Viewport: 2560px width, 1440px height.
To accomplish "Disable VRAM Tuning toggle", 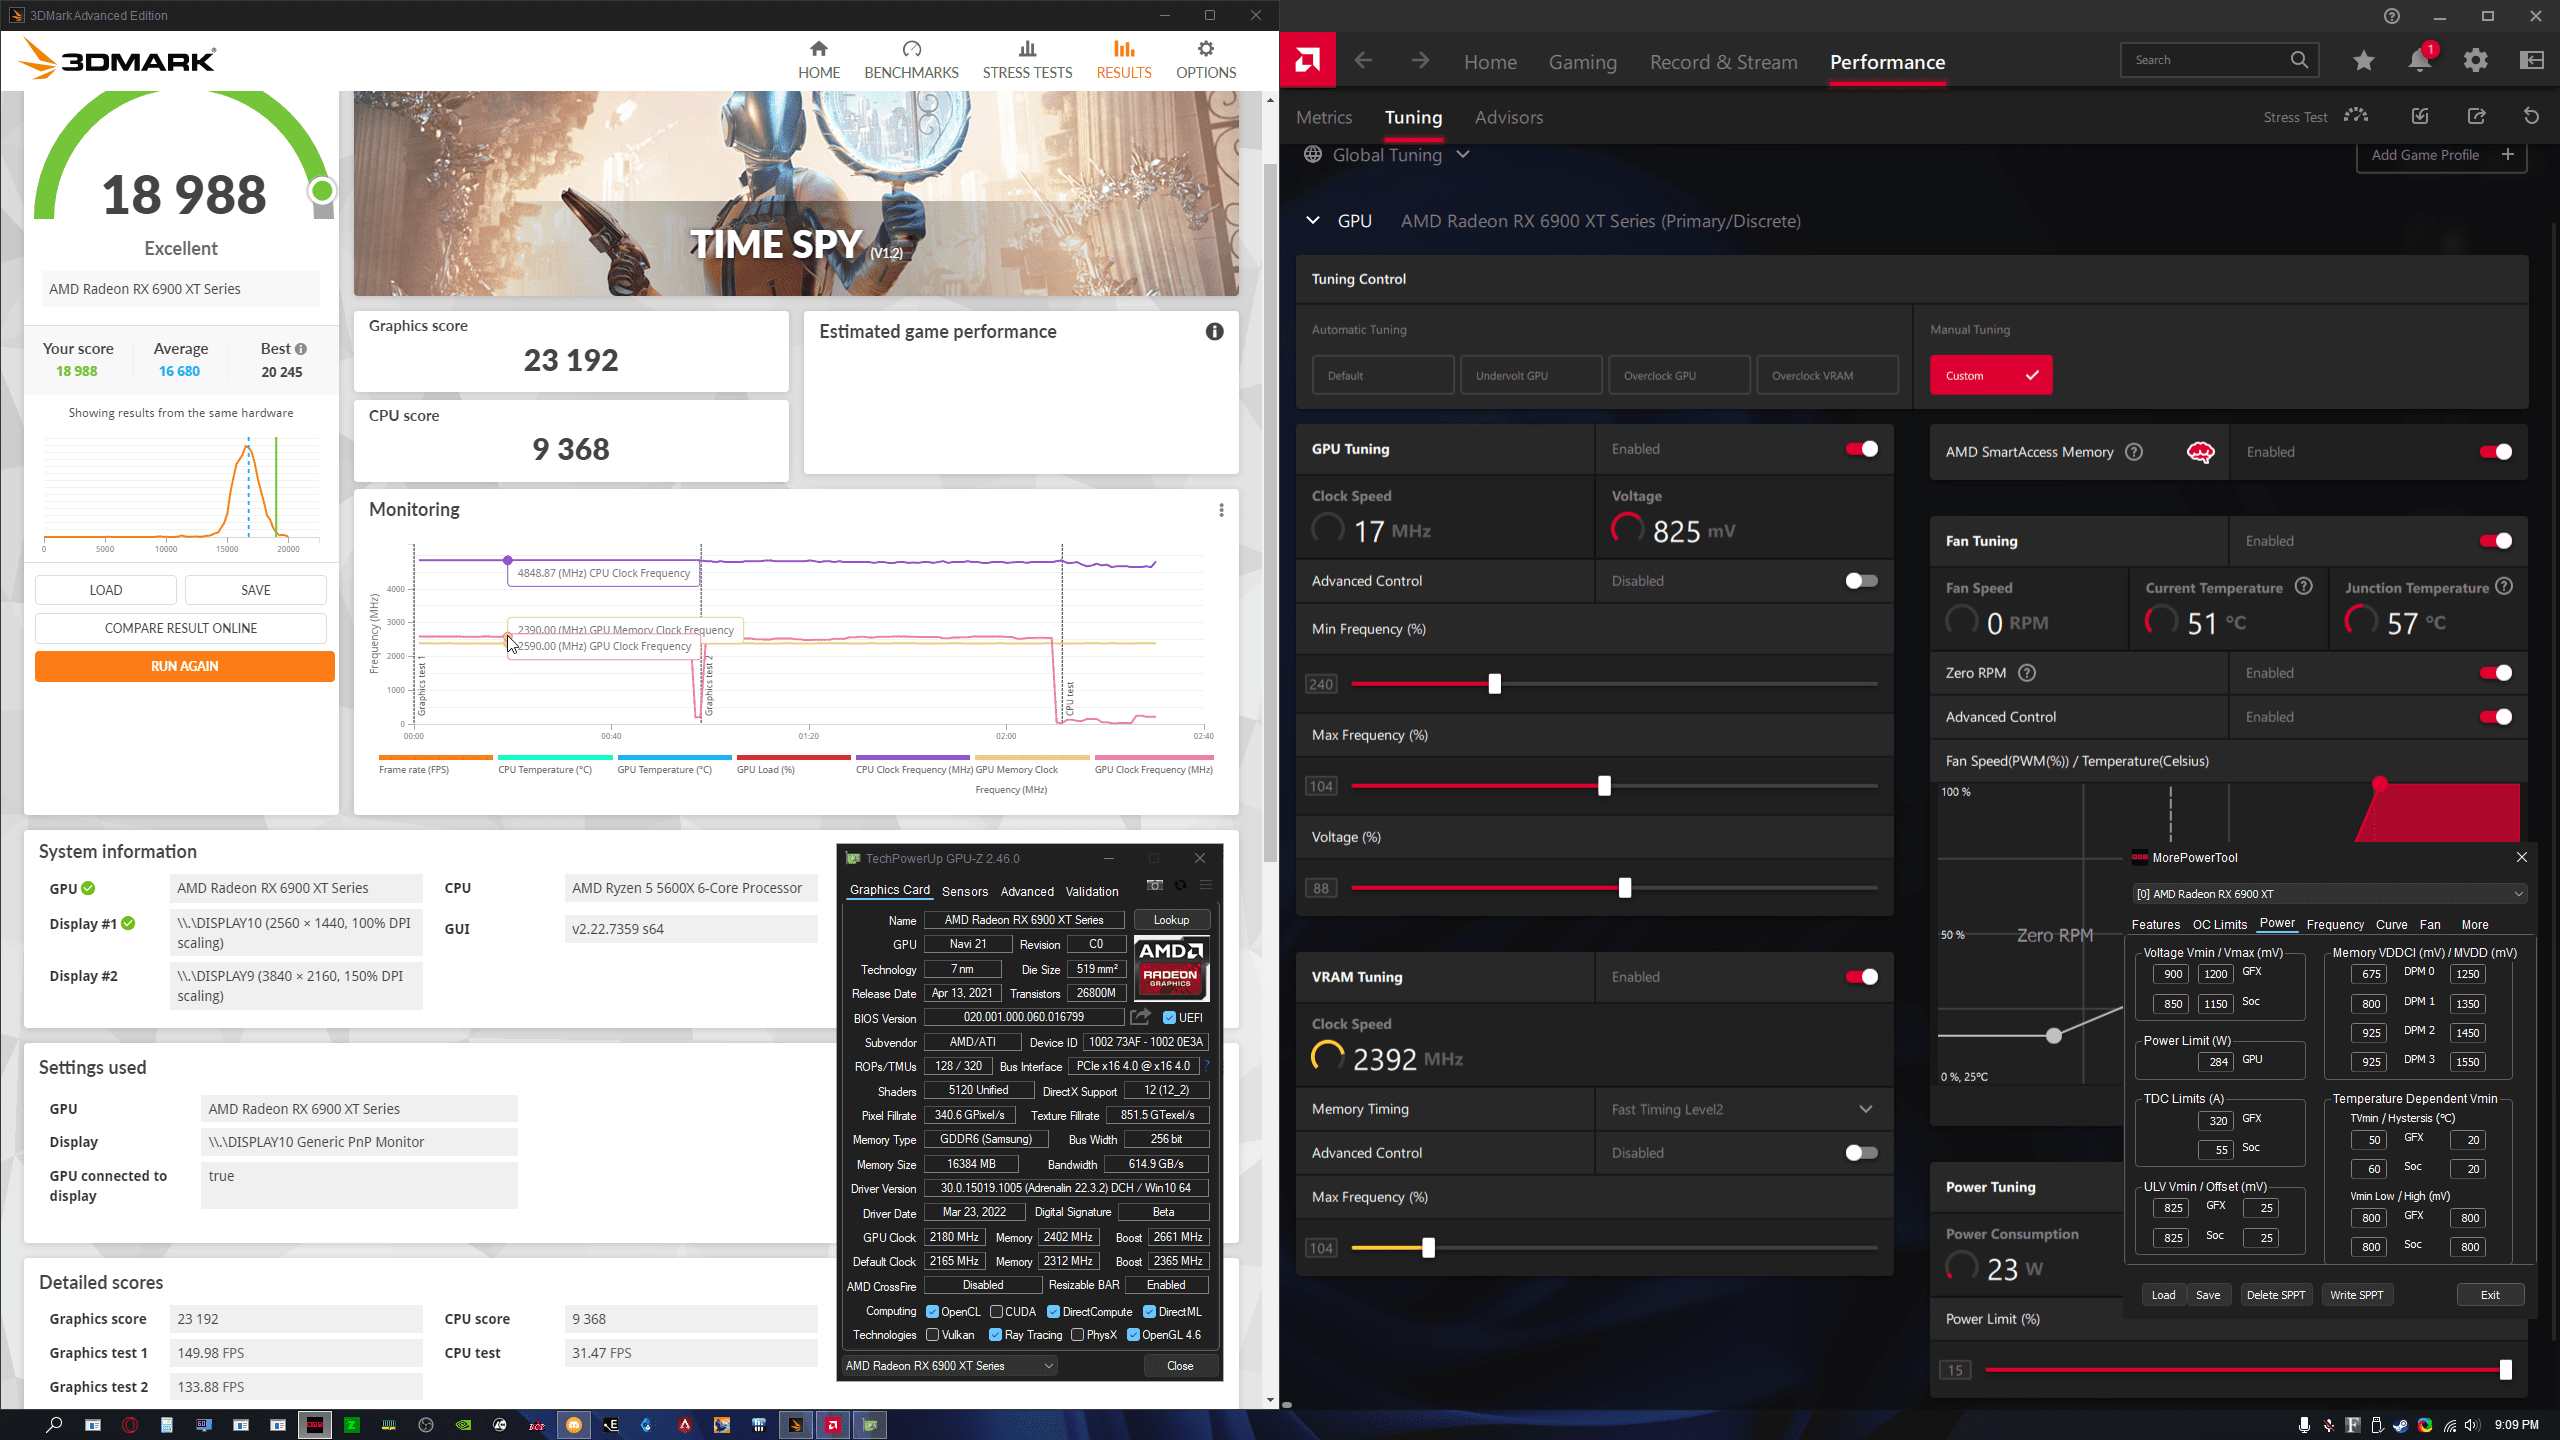I will pyautogui.click(x=1861, y=977).
